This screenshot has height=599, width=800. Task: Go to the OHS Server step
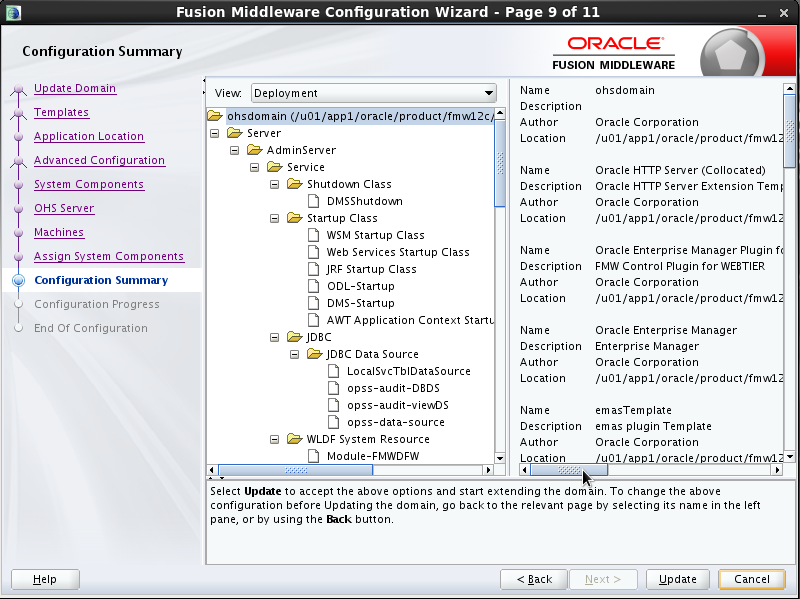click(64, 208)
